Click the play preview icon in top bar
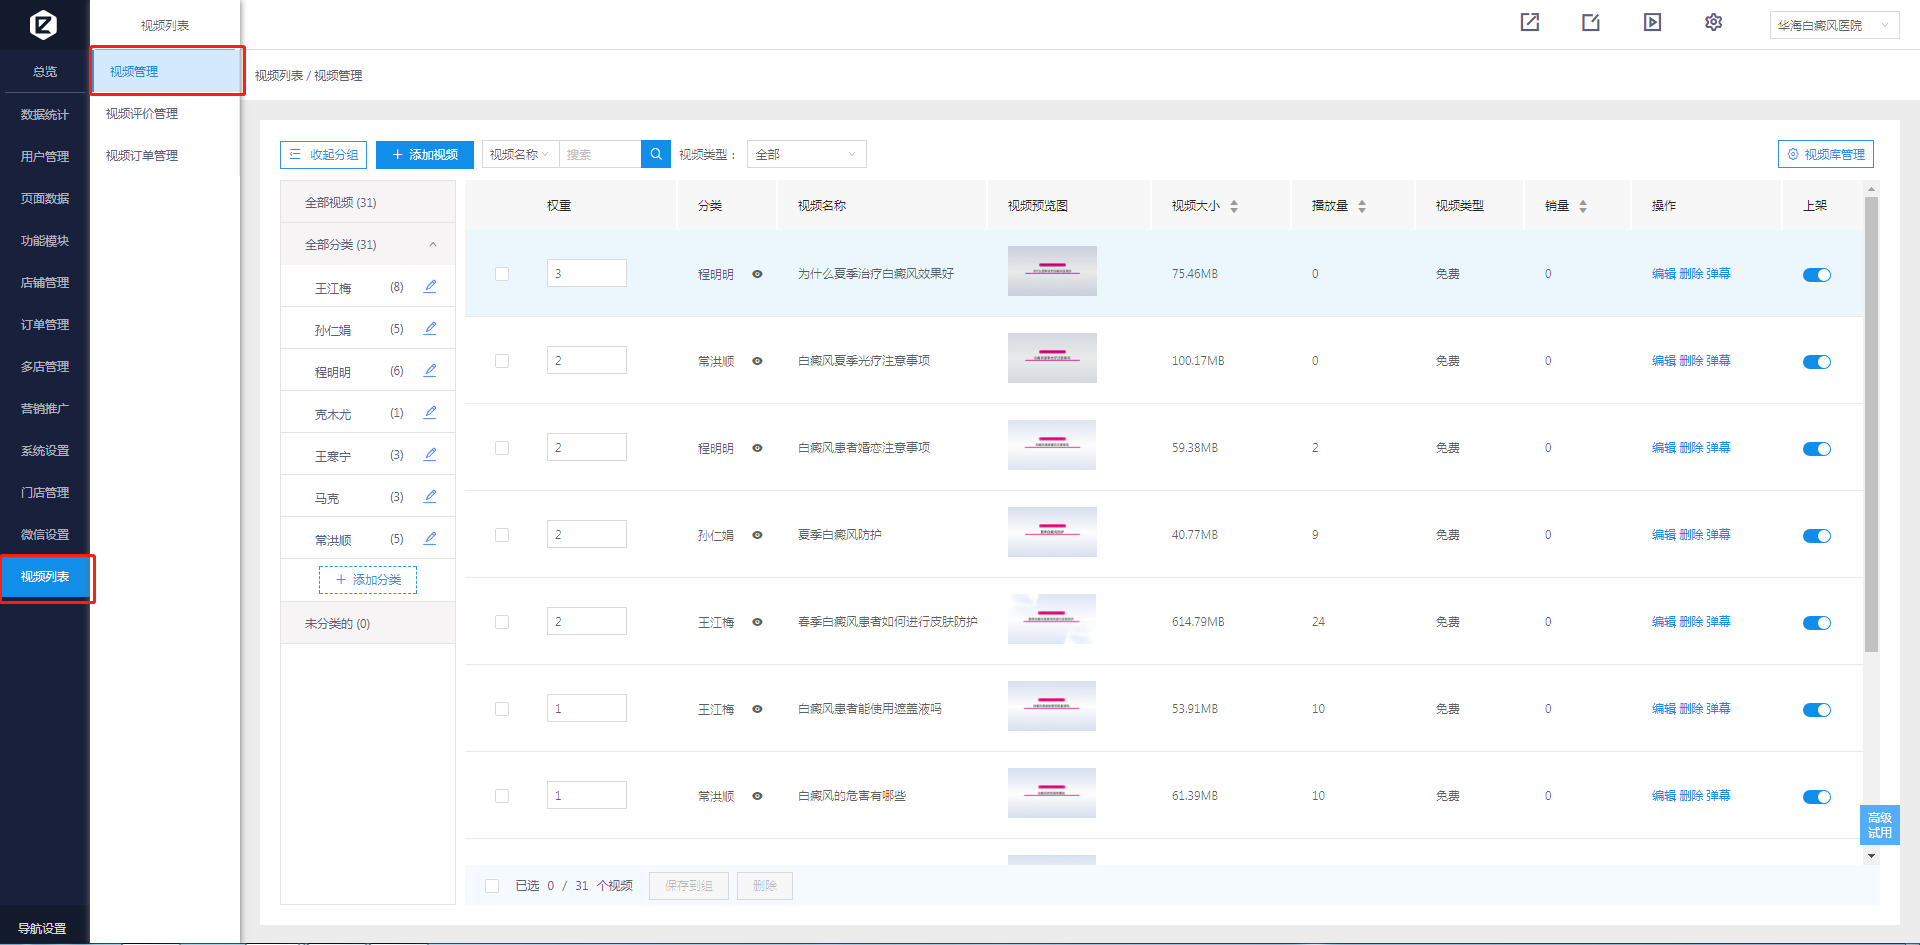Viewport: 1920px width, 945px height. coord(1652,22)
